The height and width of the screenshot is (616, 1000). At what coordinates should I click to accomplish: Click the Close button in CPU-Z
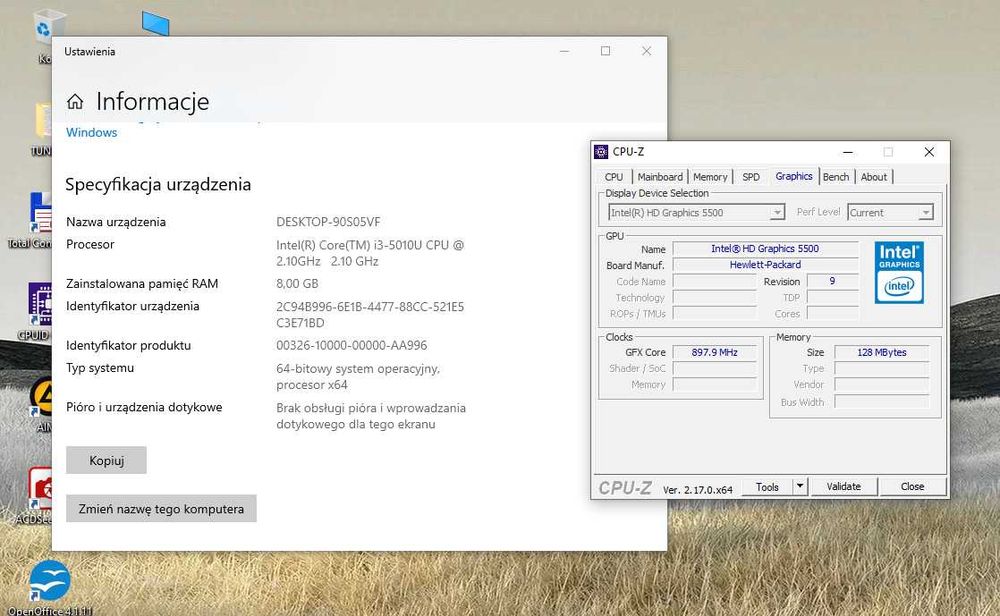point(912,487)
